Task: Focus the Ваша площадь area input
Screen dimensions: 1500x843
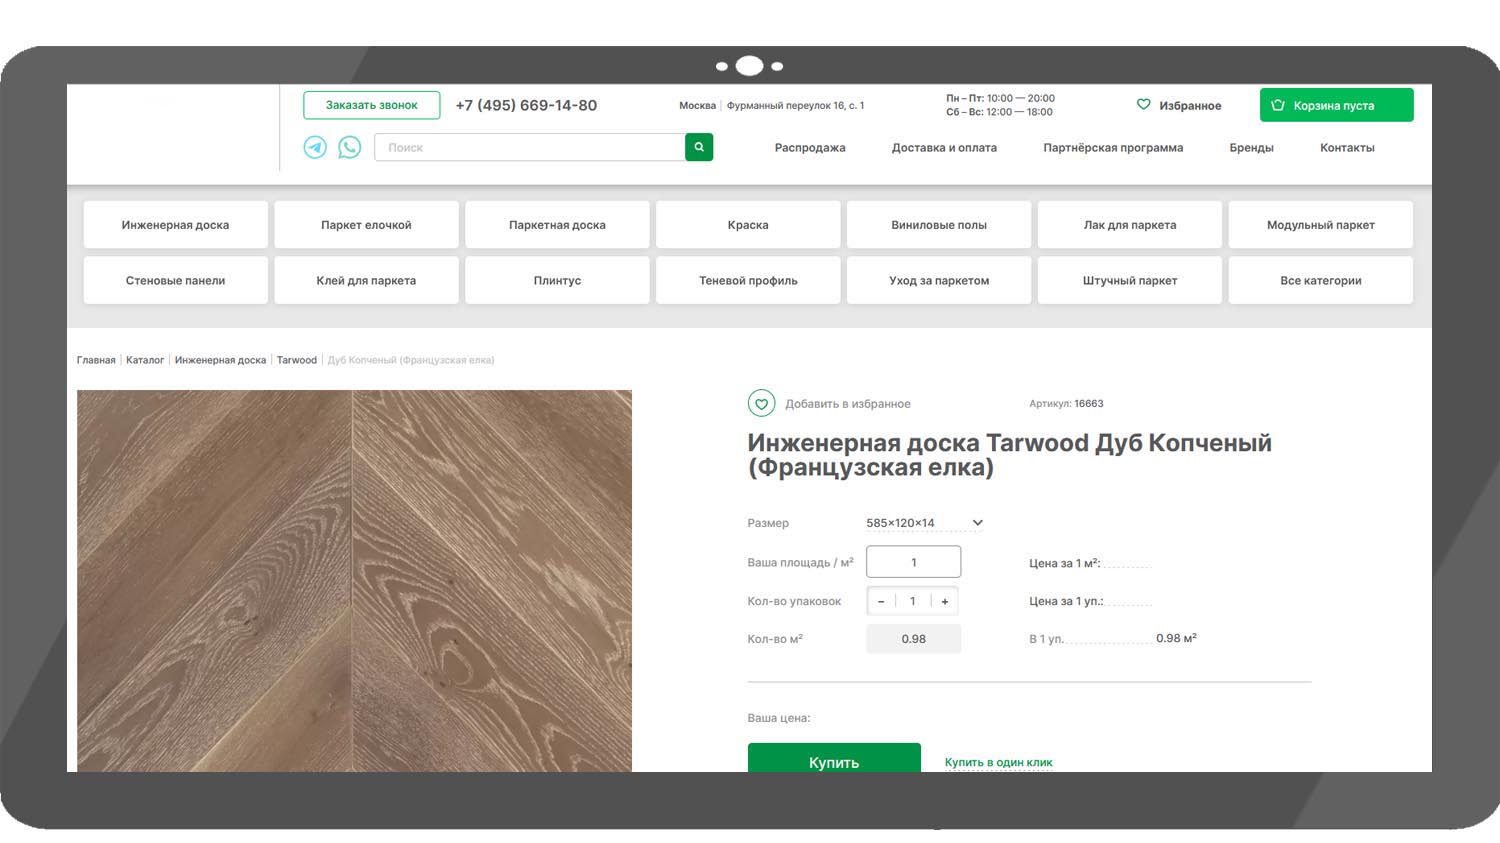Action: 913,562
